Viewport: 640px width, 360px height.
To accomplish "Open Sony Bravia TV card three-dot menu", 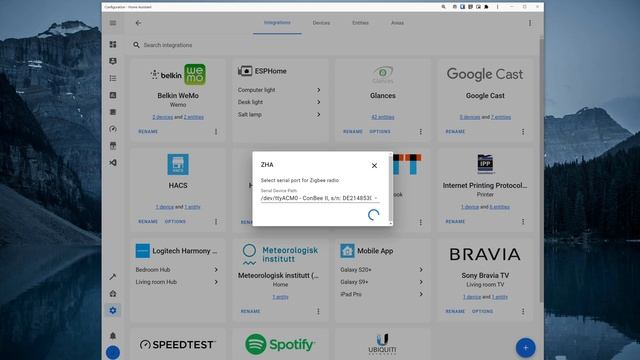I will 523,311.
